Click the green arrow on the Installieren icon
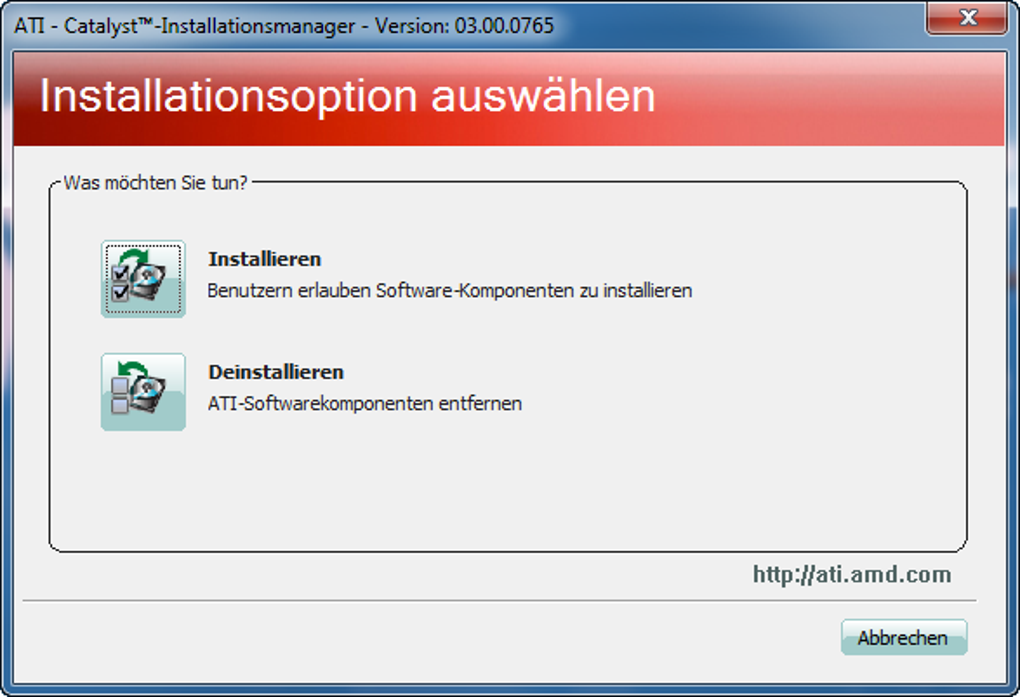The height and width of the screenshot is (697, 1020). 137,257
